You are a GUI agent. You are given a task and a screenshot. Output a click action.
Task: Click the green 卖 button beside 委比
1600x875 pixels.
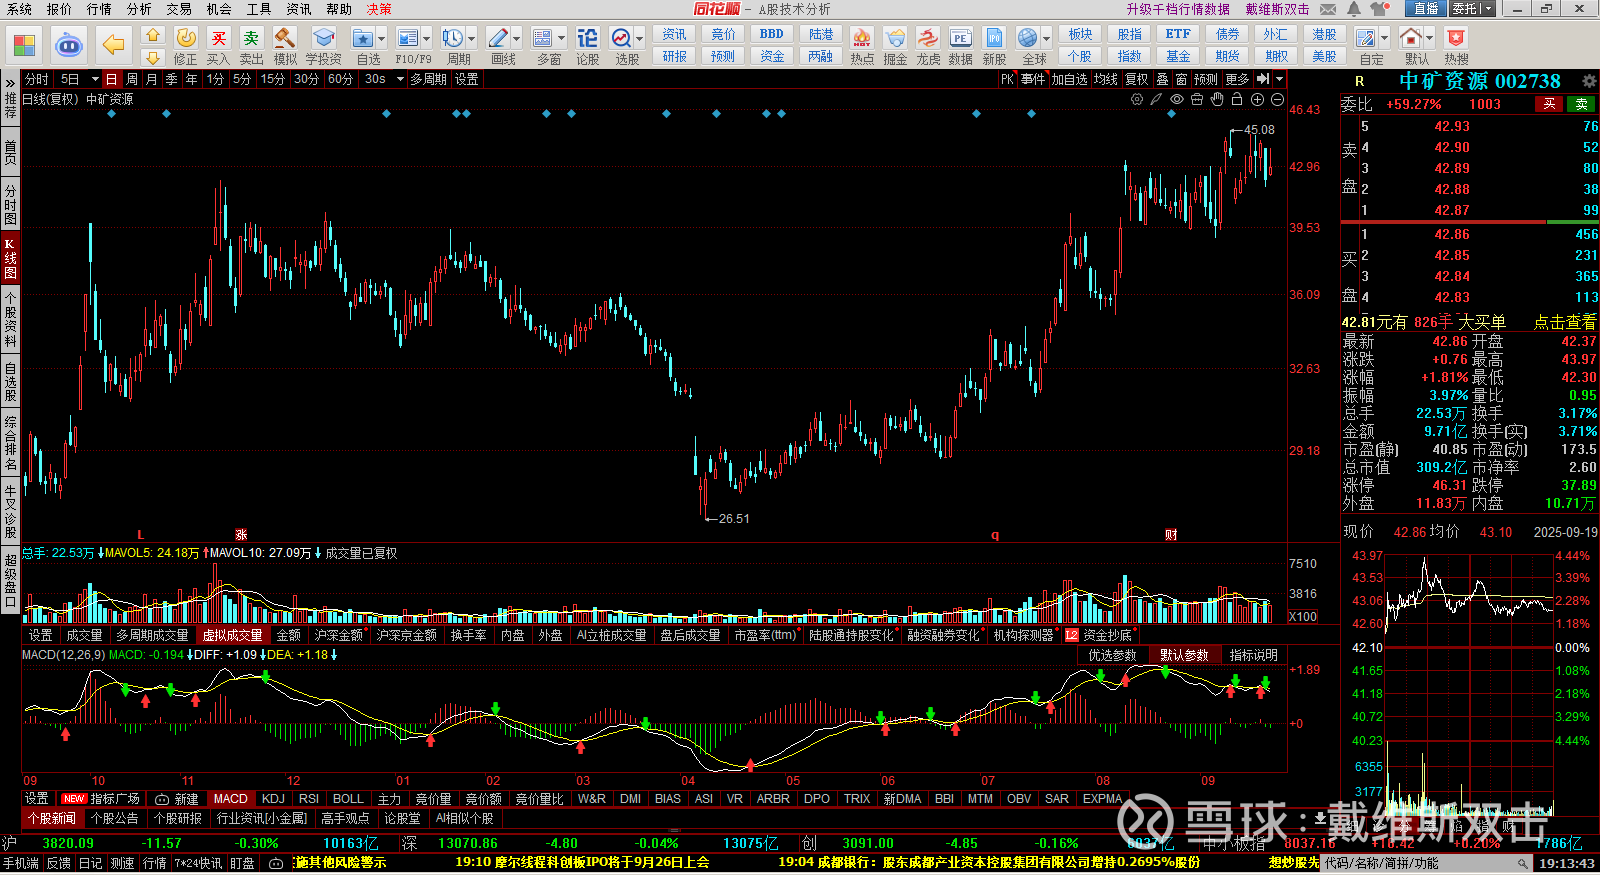(x=1581, y=104)
